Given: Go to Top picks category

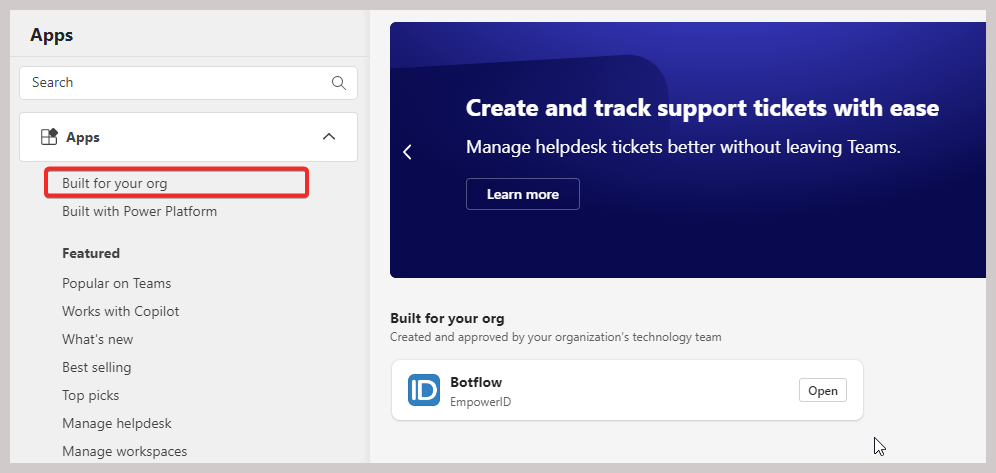Looking at the screenshot, I should click(x=90, y=395).
